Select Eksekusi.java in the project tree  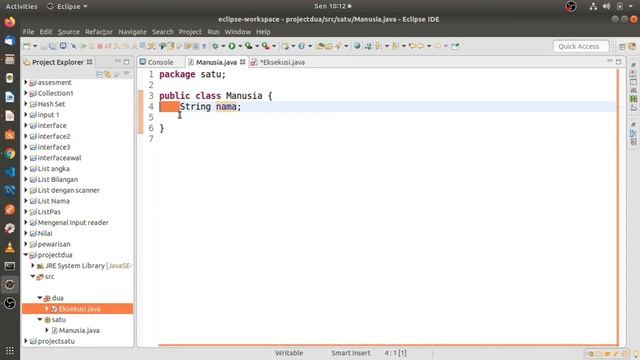pyautogui.click(x=78, y=309)
